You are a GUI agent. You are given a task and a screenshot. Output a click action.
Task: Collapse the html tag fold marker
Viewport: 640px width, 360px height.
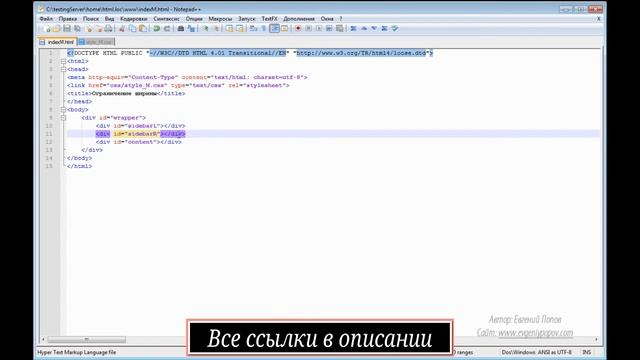(63, 61)
